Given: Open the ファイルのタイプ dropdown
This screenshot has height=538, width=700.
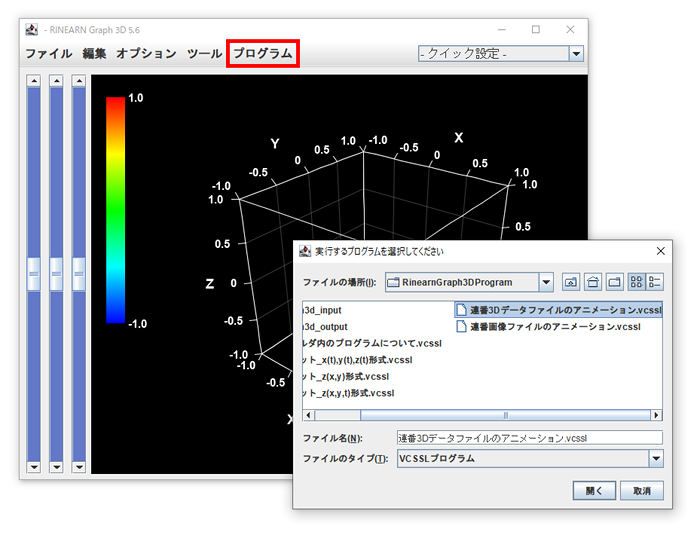Looking at the screenshot, I should [x=656, y=459].
